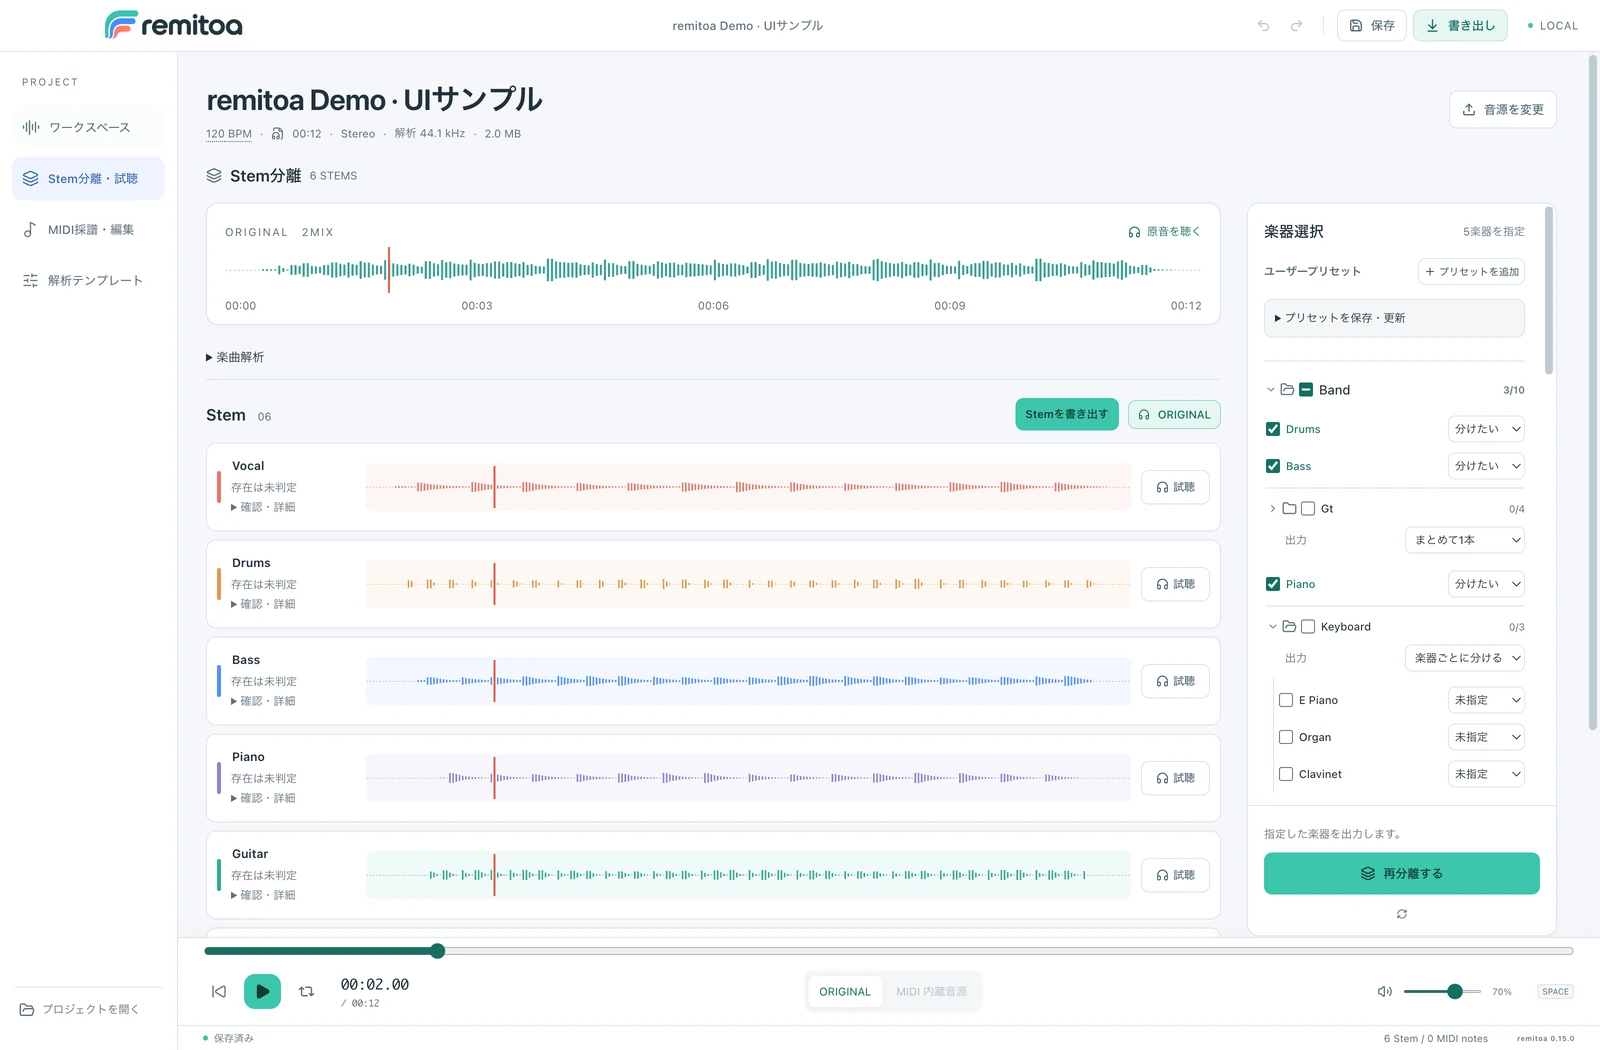Audition the Vocal stem with 試聴
The width and height of the screenshot is (1600, 1050).
point(1175,487)
